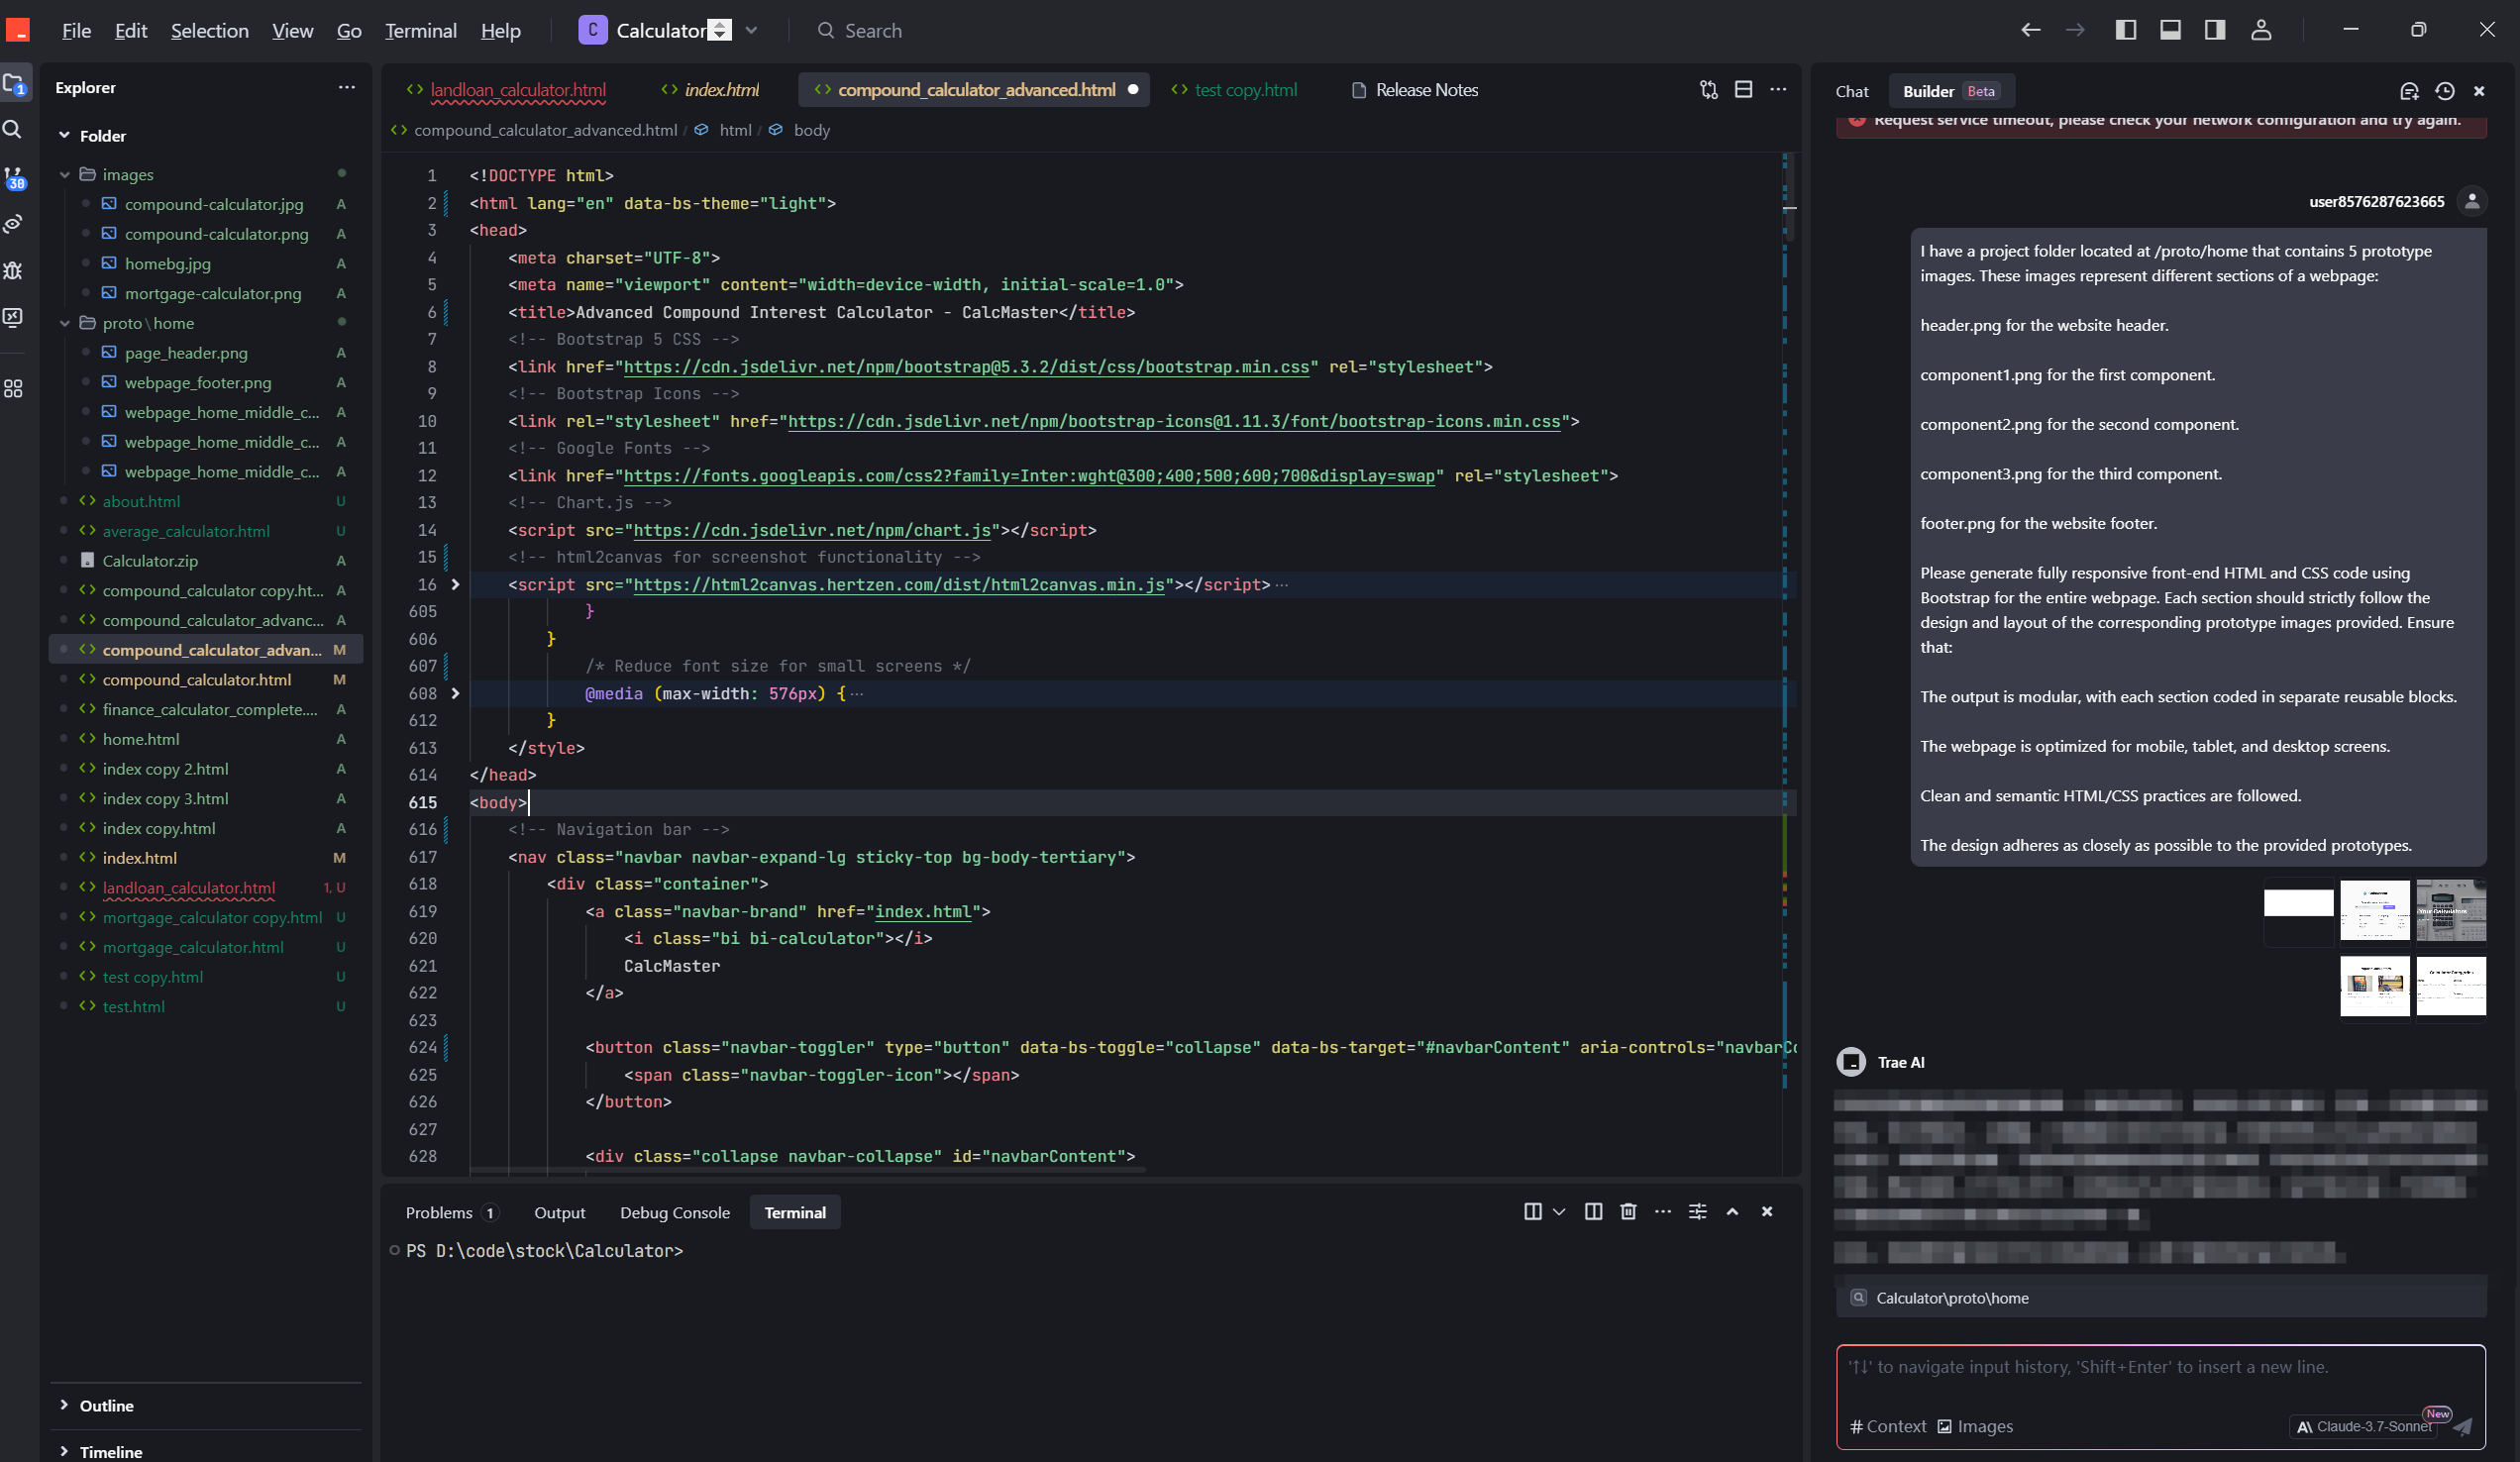The height and width of the screenshot is (1462, 2520).
Task: Click the body breadcrumb segment
Action: [x=811, y=130]
